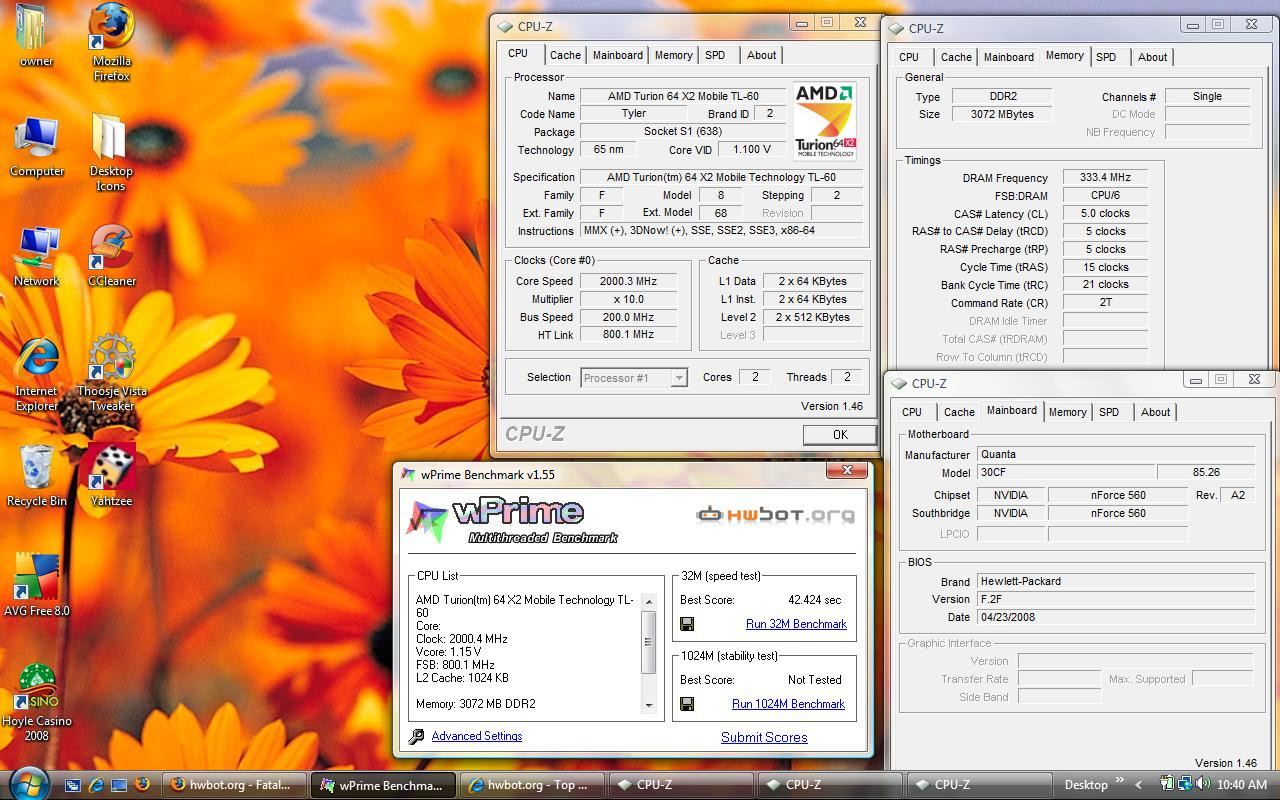Click the hwbot.org logo in wPrime
The height and width of the screenshot is (800, 1280).
tap(776, 515)
